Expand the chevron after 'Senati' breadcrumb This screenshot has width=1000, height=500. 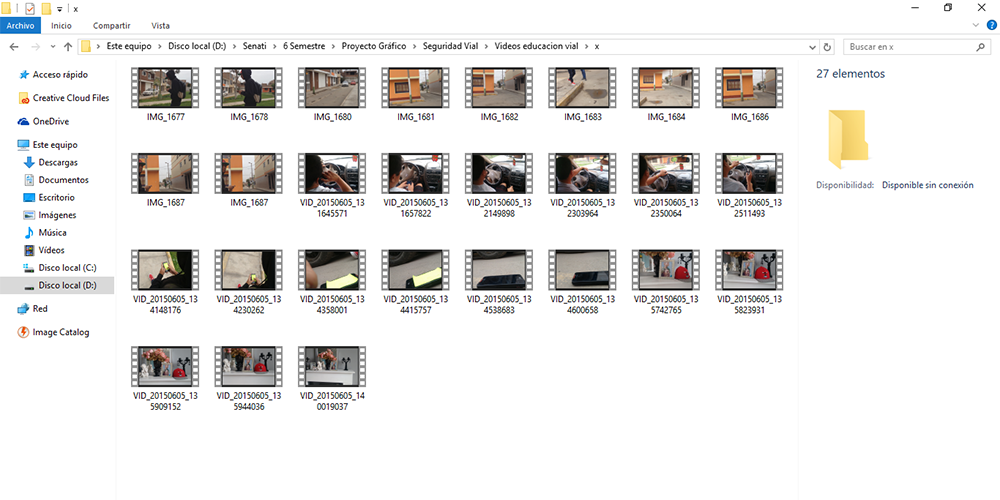click(275, 47)
